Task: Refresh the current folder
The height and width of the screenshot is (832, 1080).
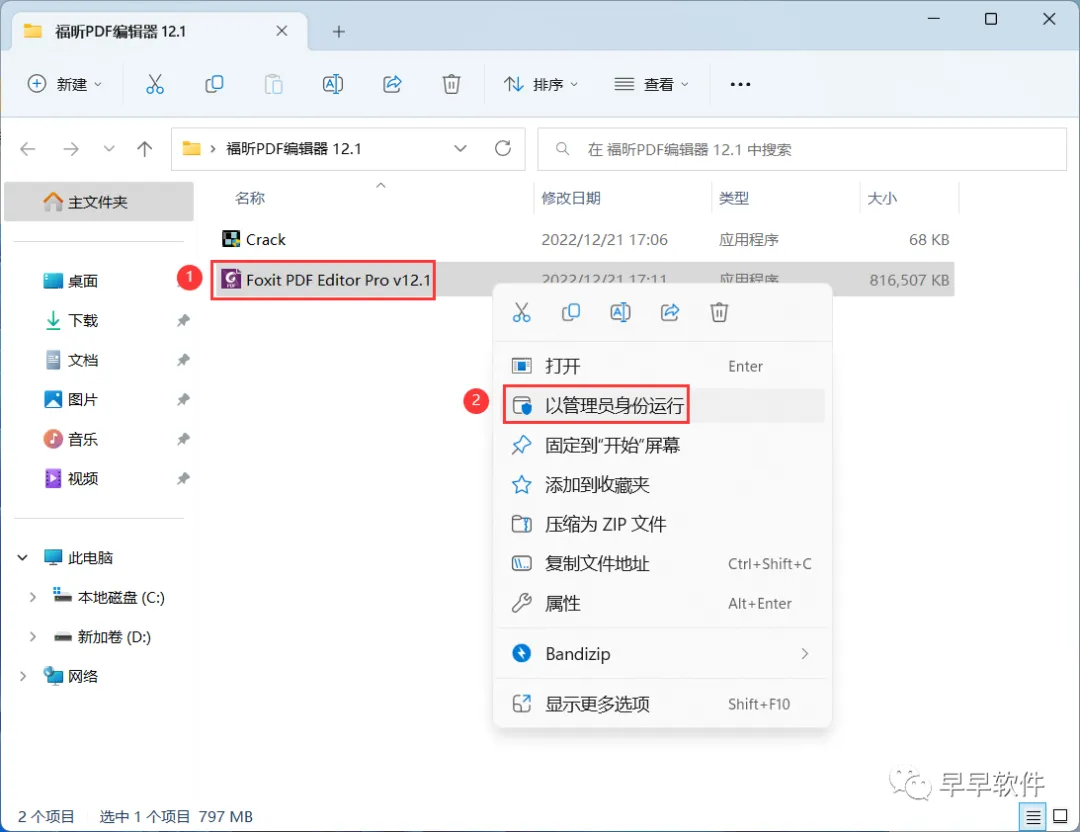Action: (x=503, y=149)
